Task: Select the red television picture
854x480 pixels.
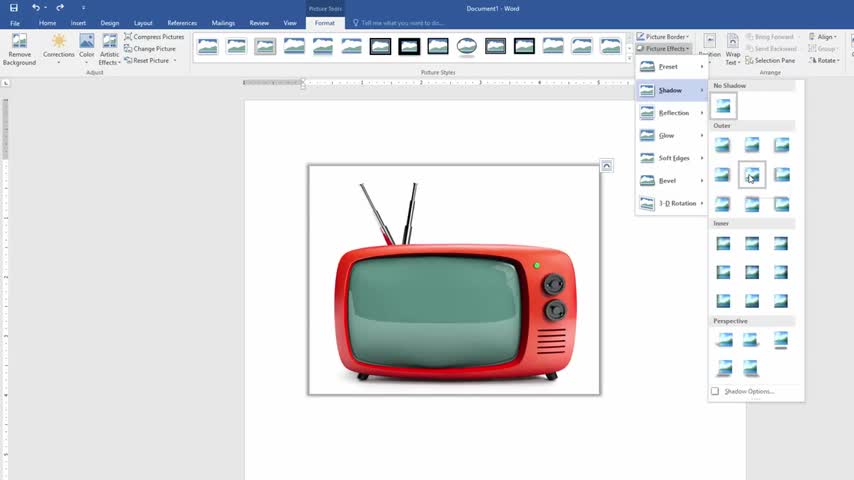Action: point(454,280)
